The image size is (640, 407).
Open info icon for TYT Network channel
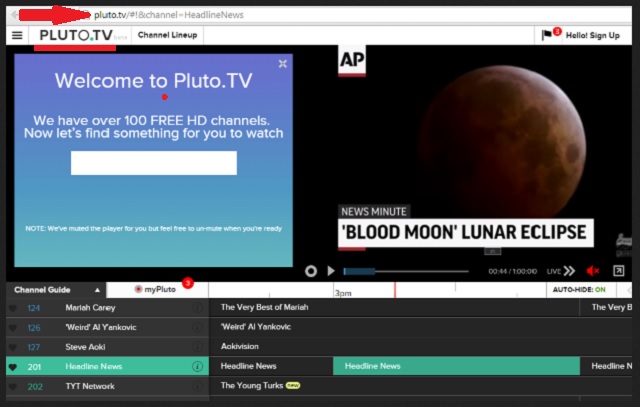point(197,386)
